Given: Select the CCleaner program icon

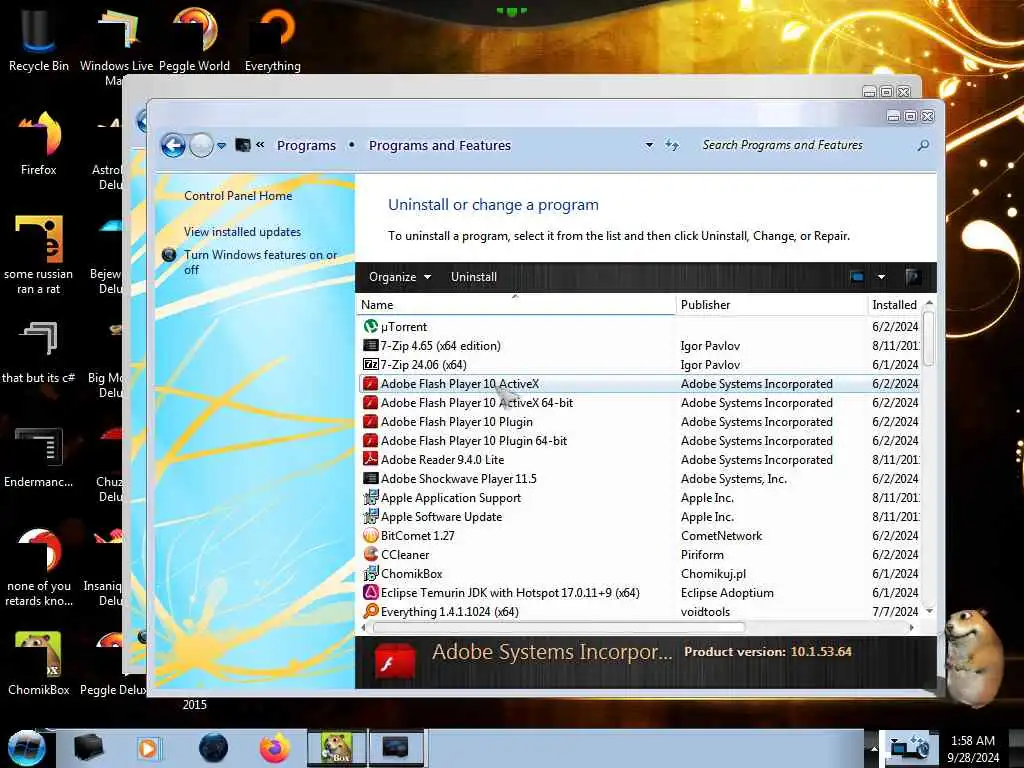Looking at the screenshot, I should [370, 554].
